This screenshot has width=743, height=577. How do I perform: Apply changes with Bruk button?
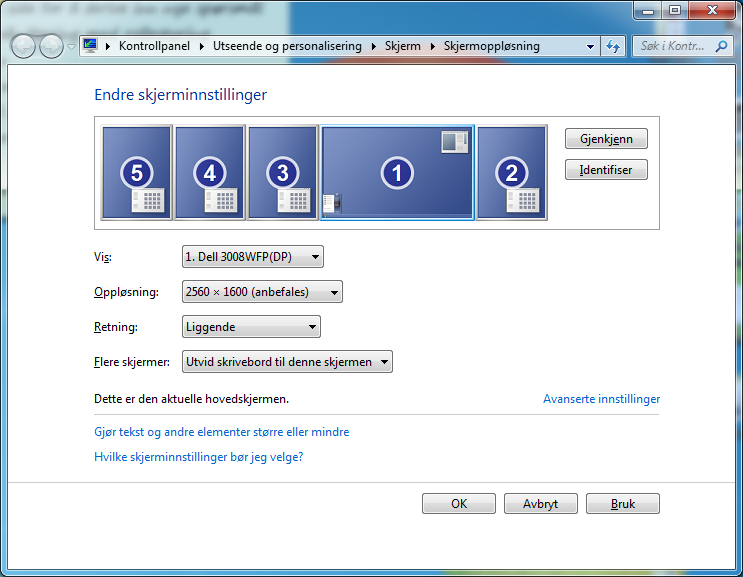click(x=623, y=504)
